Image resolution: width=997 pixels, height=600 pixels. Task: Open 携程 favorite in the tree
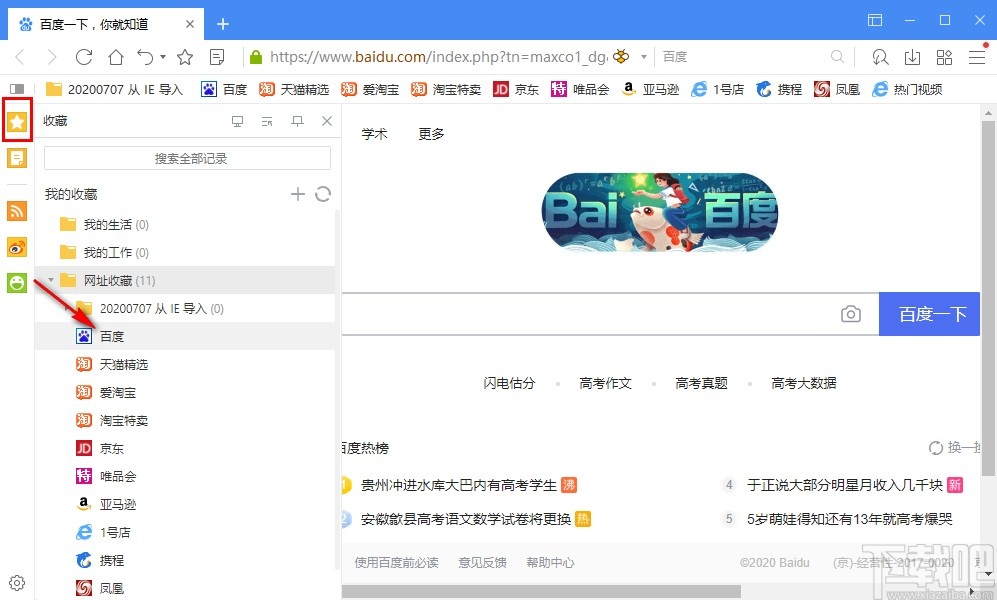[x=184, y=560]
